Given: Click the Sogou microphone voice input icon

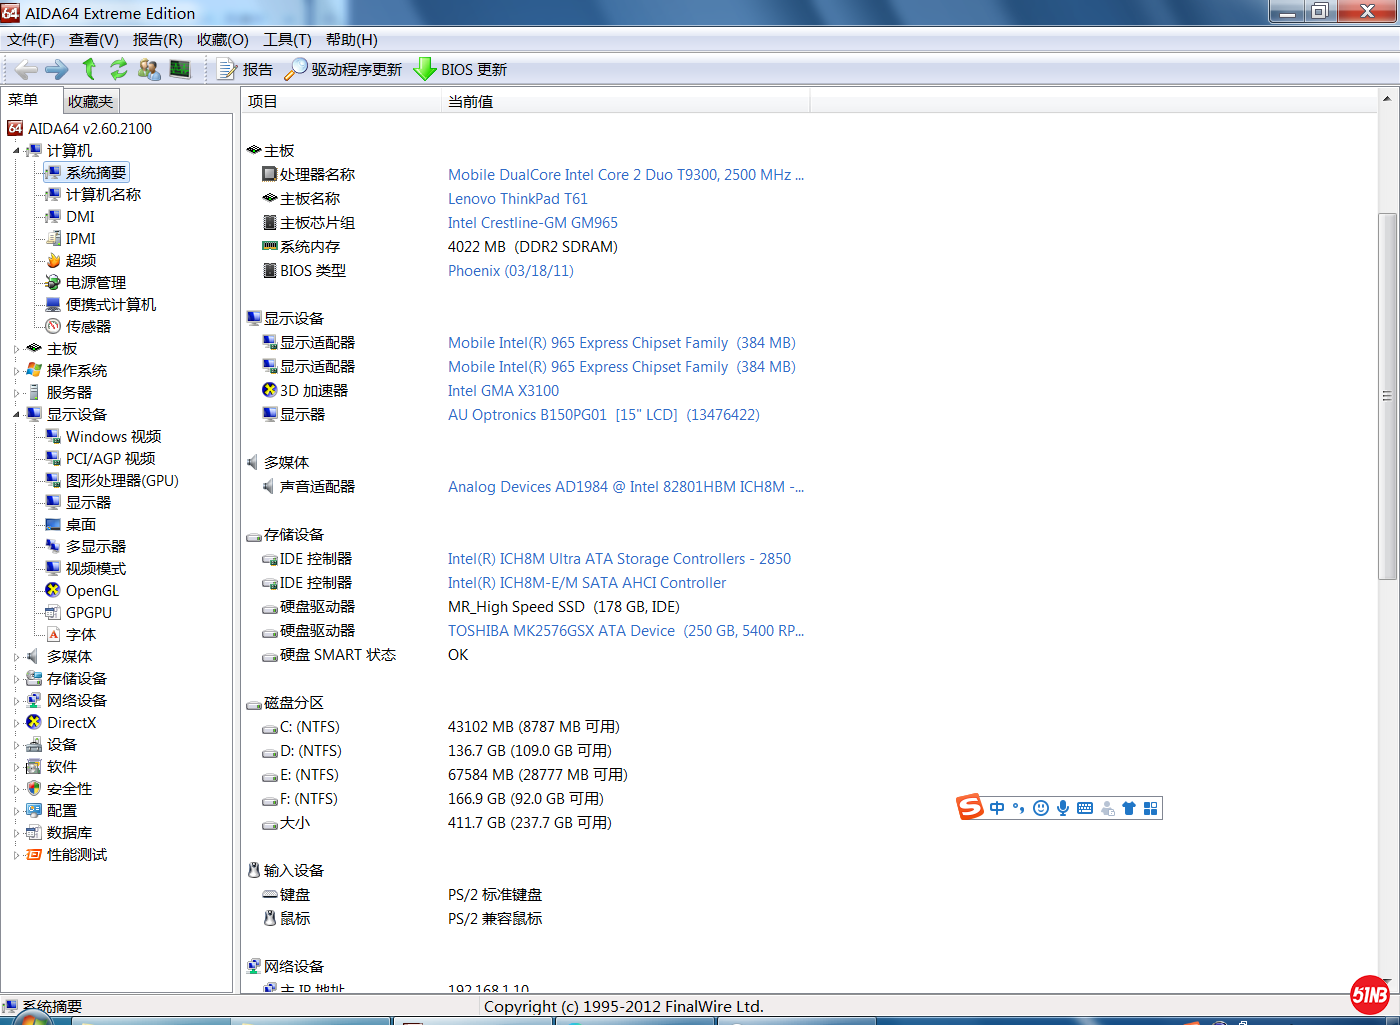Looking at the screenshot, I should [1063, 808].
